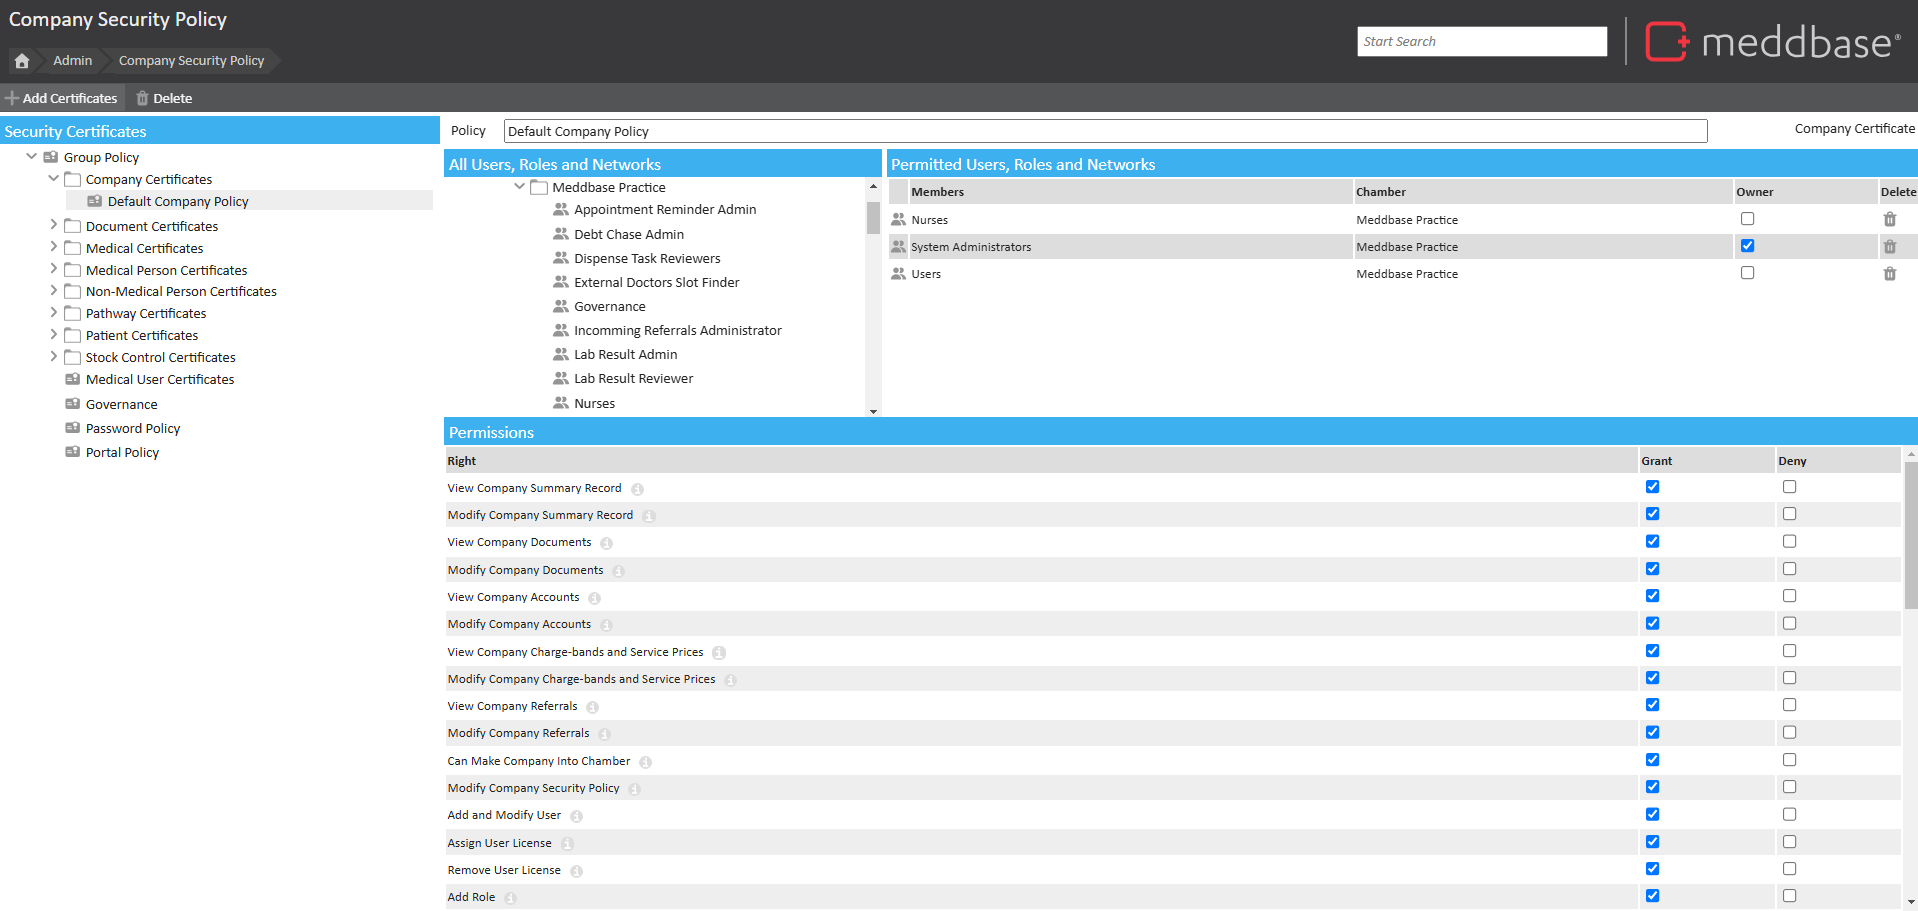Select Password Policy in the tree

pyautogui.click(x=133, y=429)
